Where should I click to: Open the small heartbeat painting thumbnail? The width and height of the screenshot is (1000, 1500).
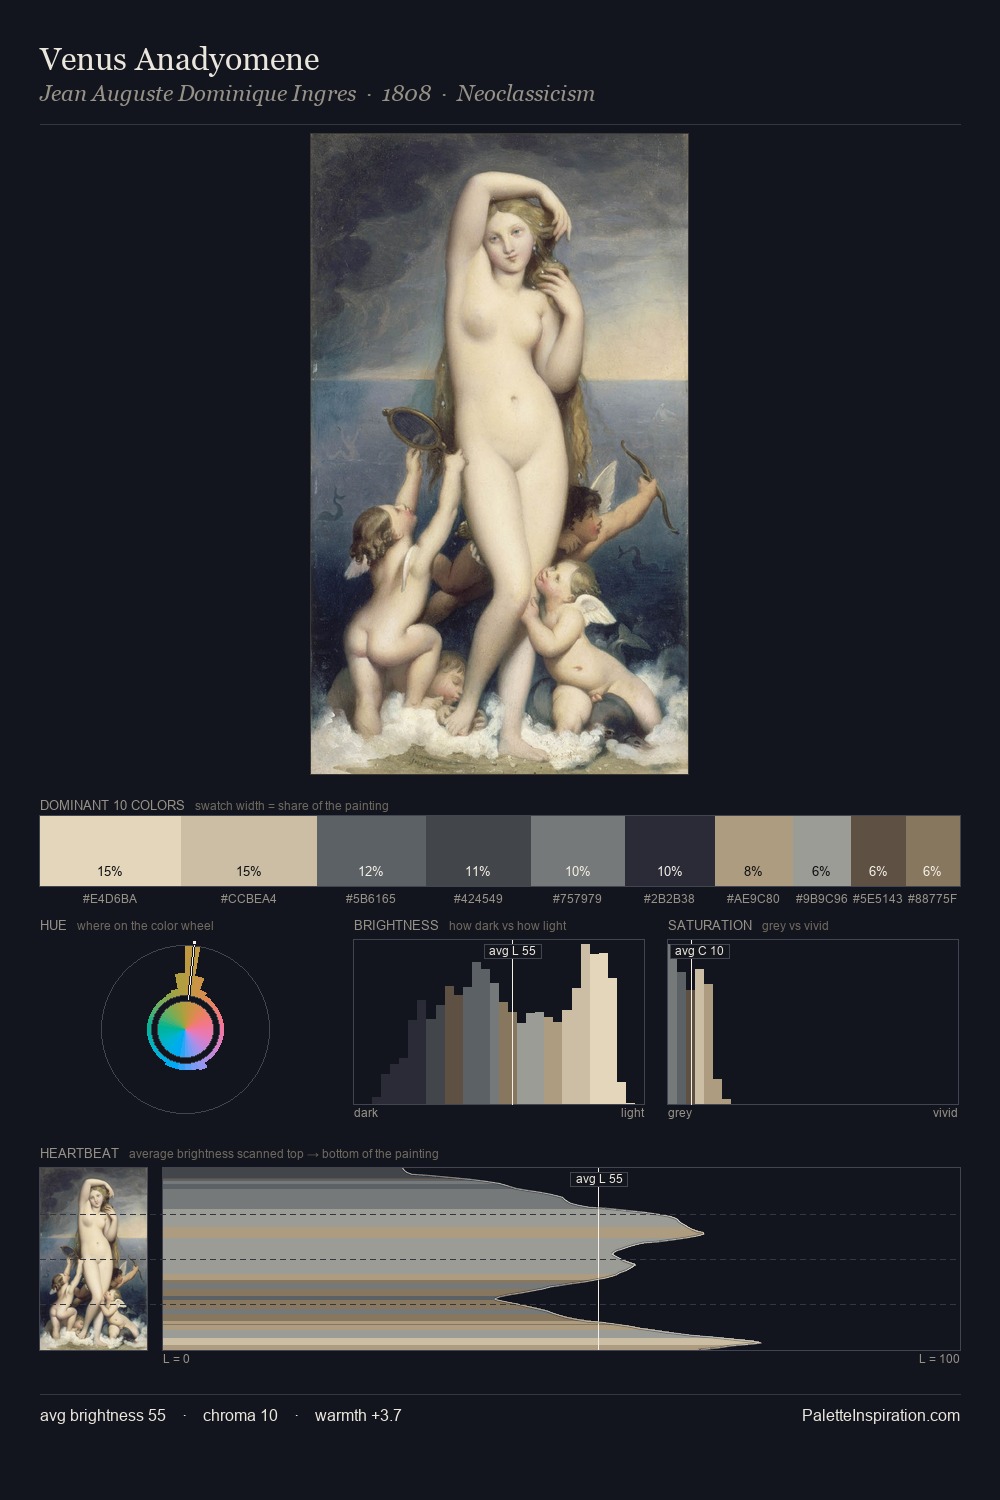93,1259
